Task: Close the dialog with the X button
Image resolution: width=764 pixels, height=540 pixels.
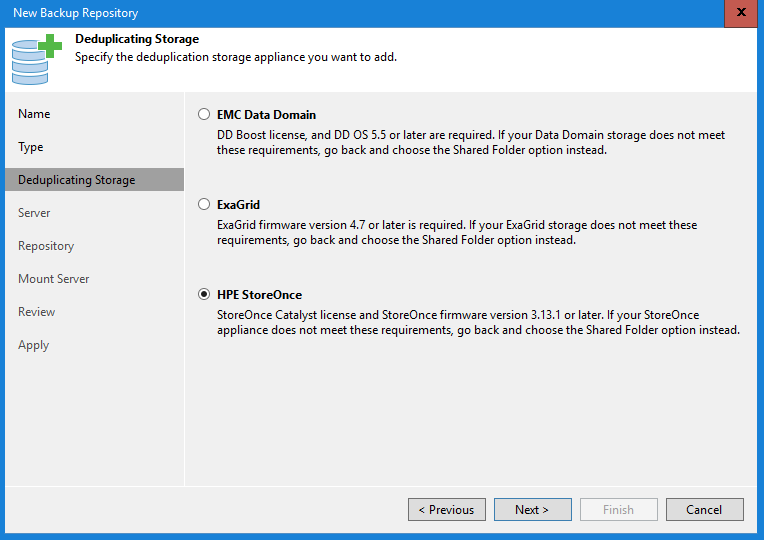Action: coord(741,13)
